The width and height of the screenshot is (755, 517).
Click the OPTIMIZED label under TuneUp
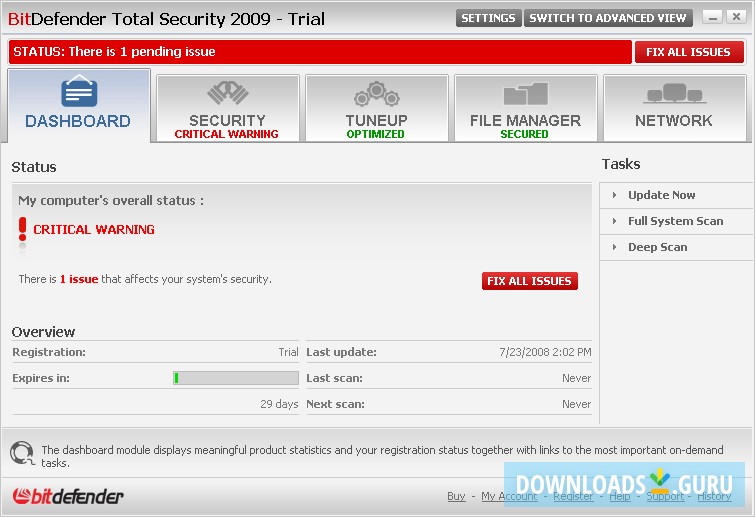[376, 134]
